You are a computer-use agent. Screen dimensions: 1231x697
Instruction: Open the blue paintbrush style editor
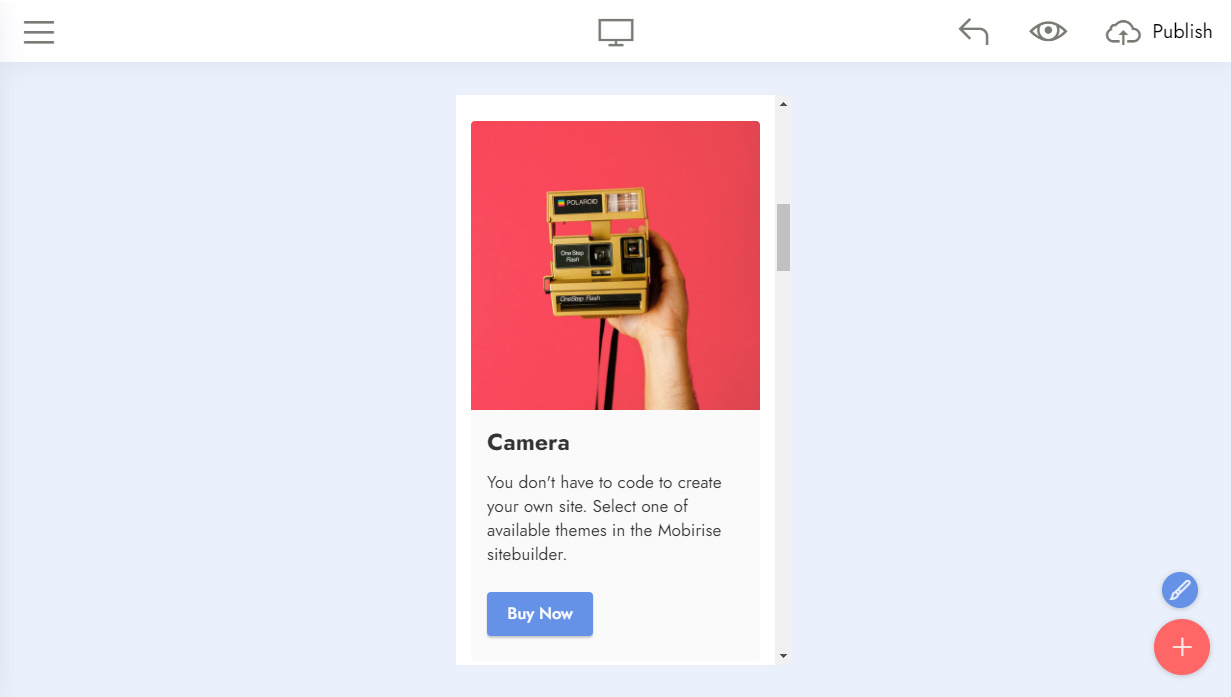click(1180, 589)
